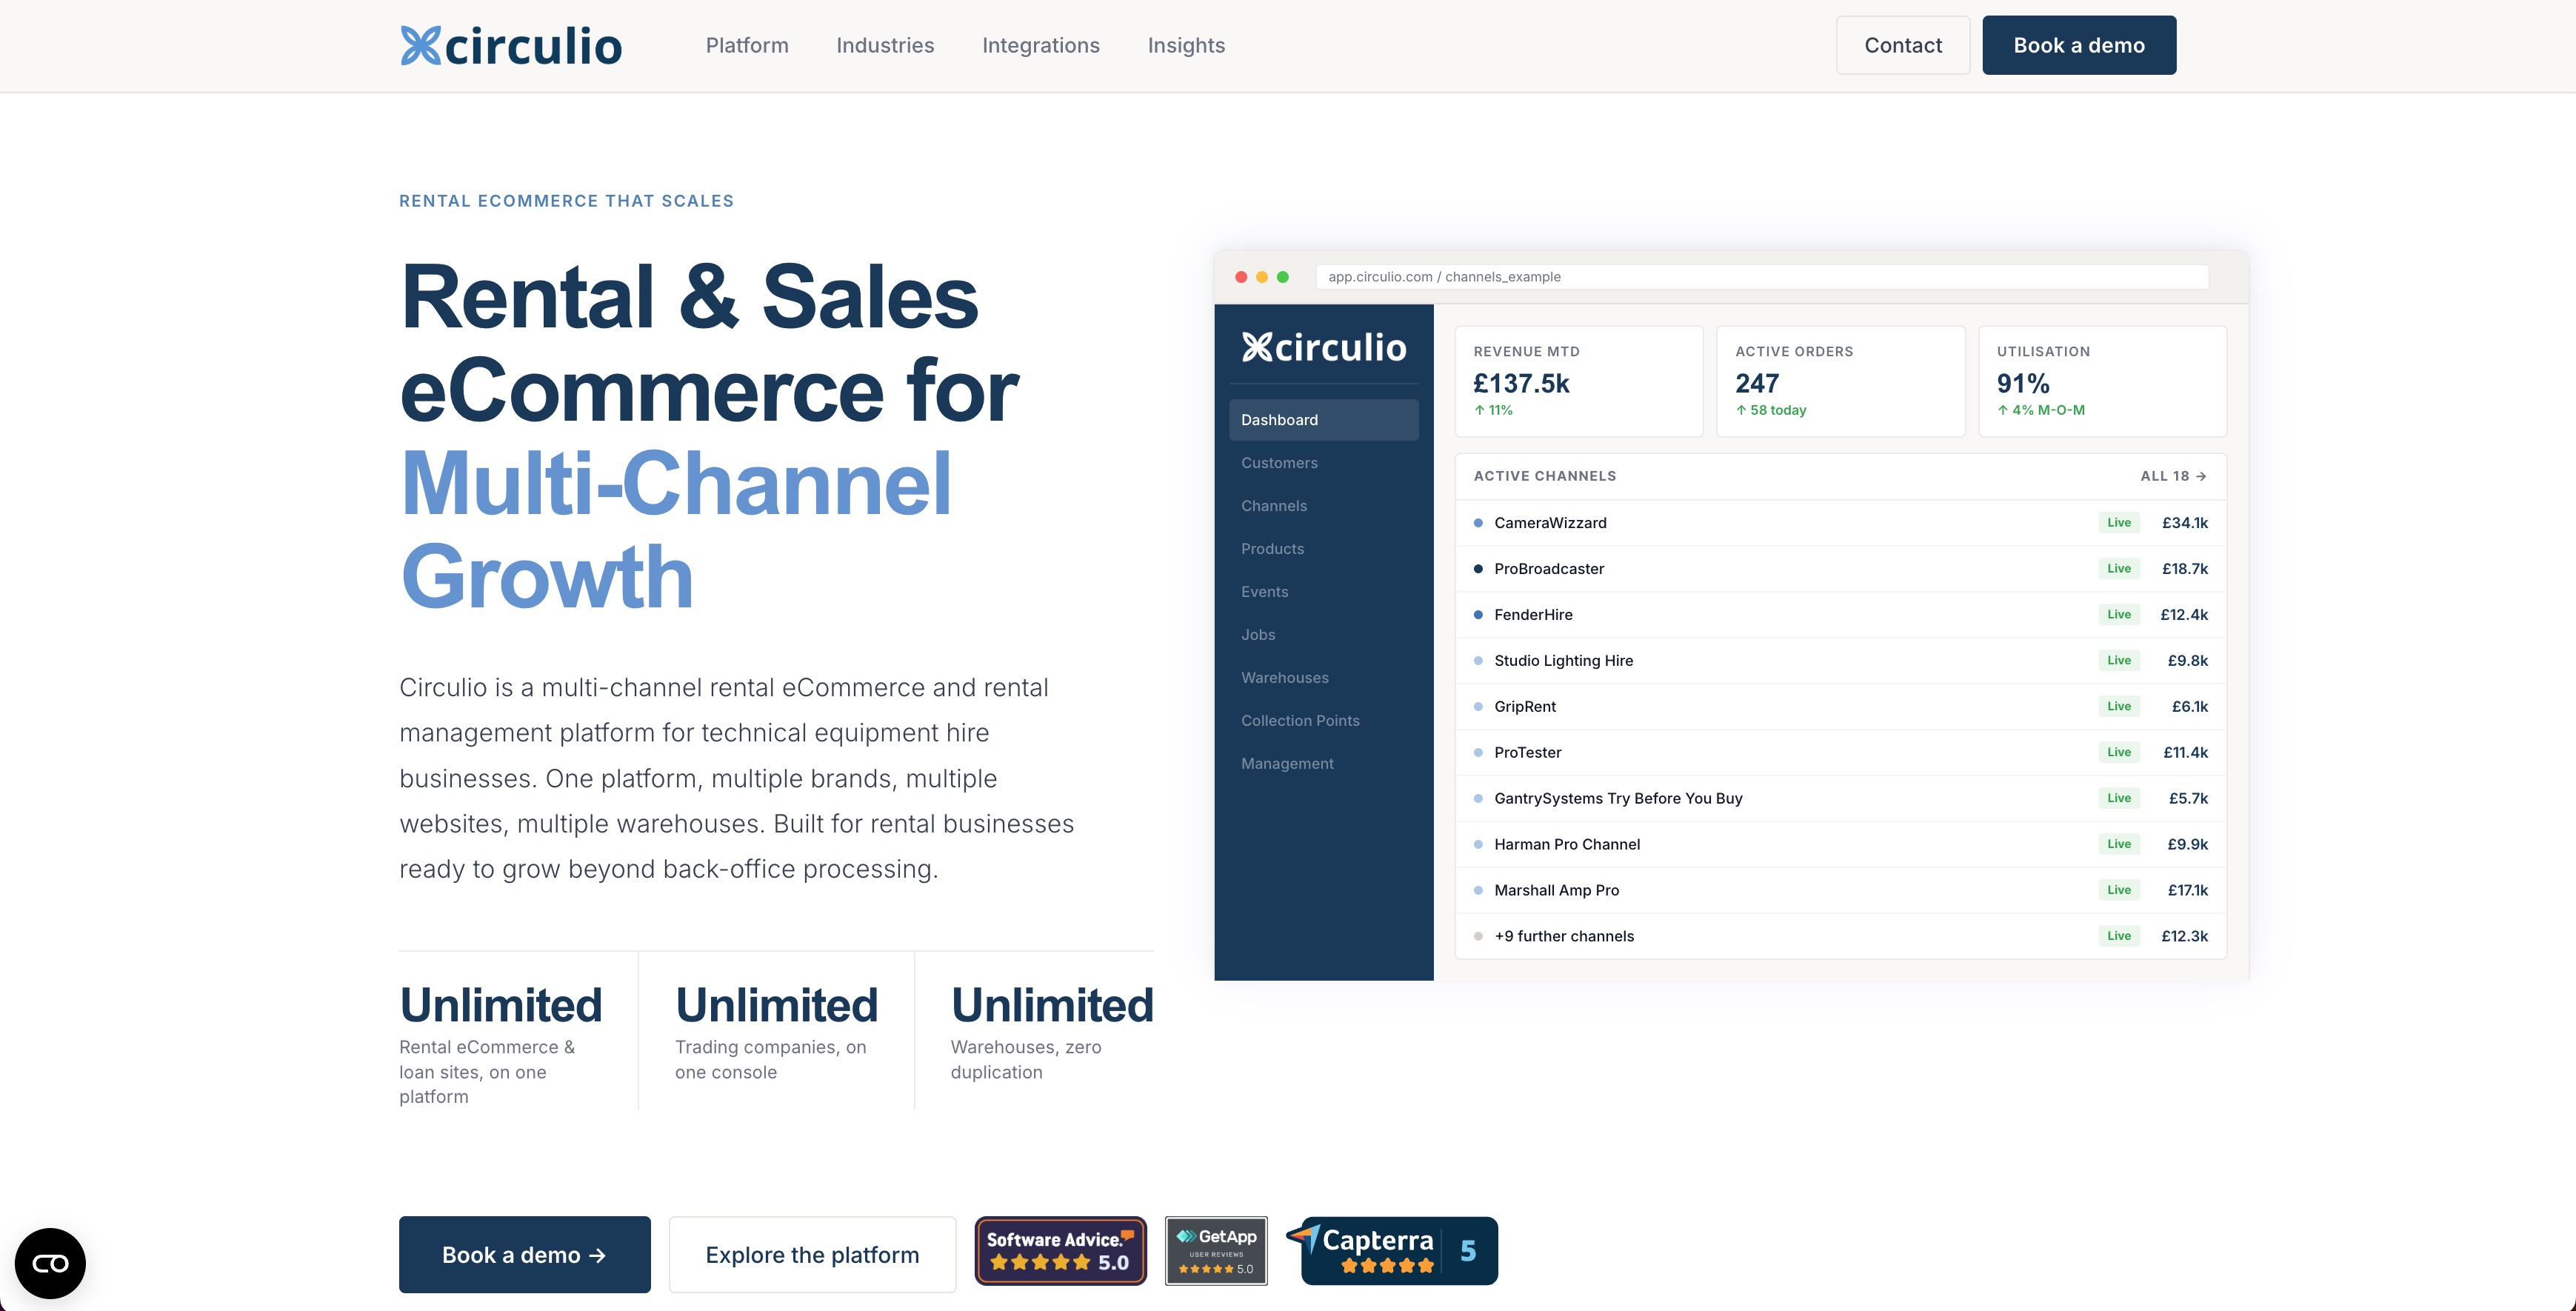The width and height of the screenshot is (2576, 1311).
Task: Click the Circulio logo in the header
Action: 511,45
